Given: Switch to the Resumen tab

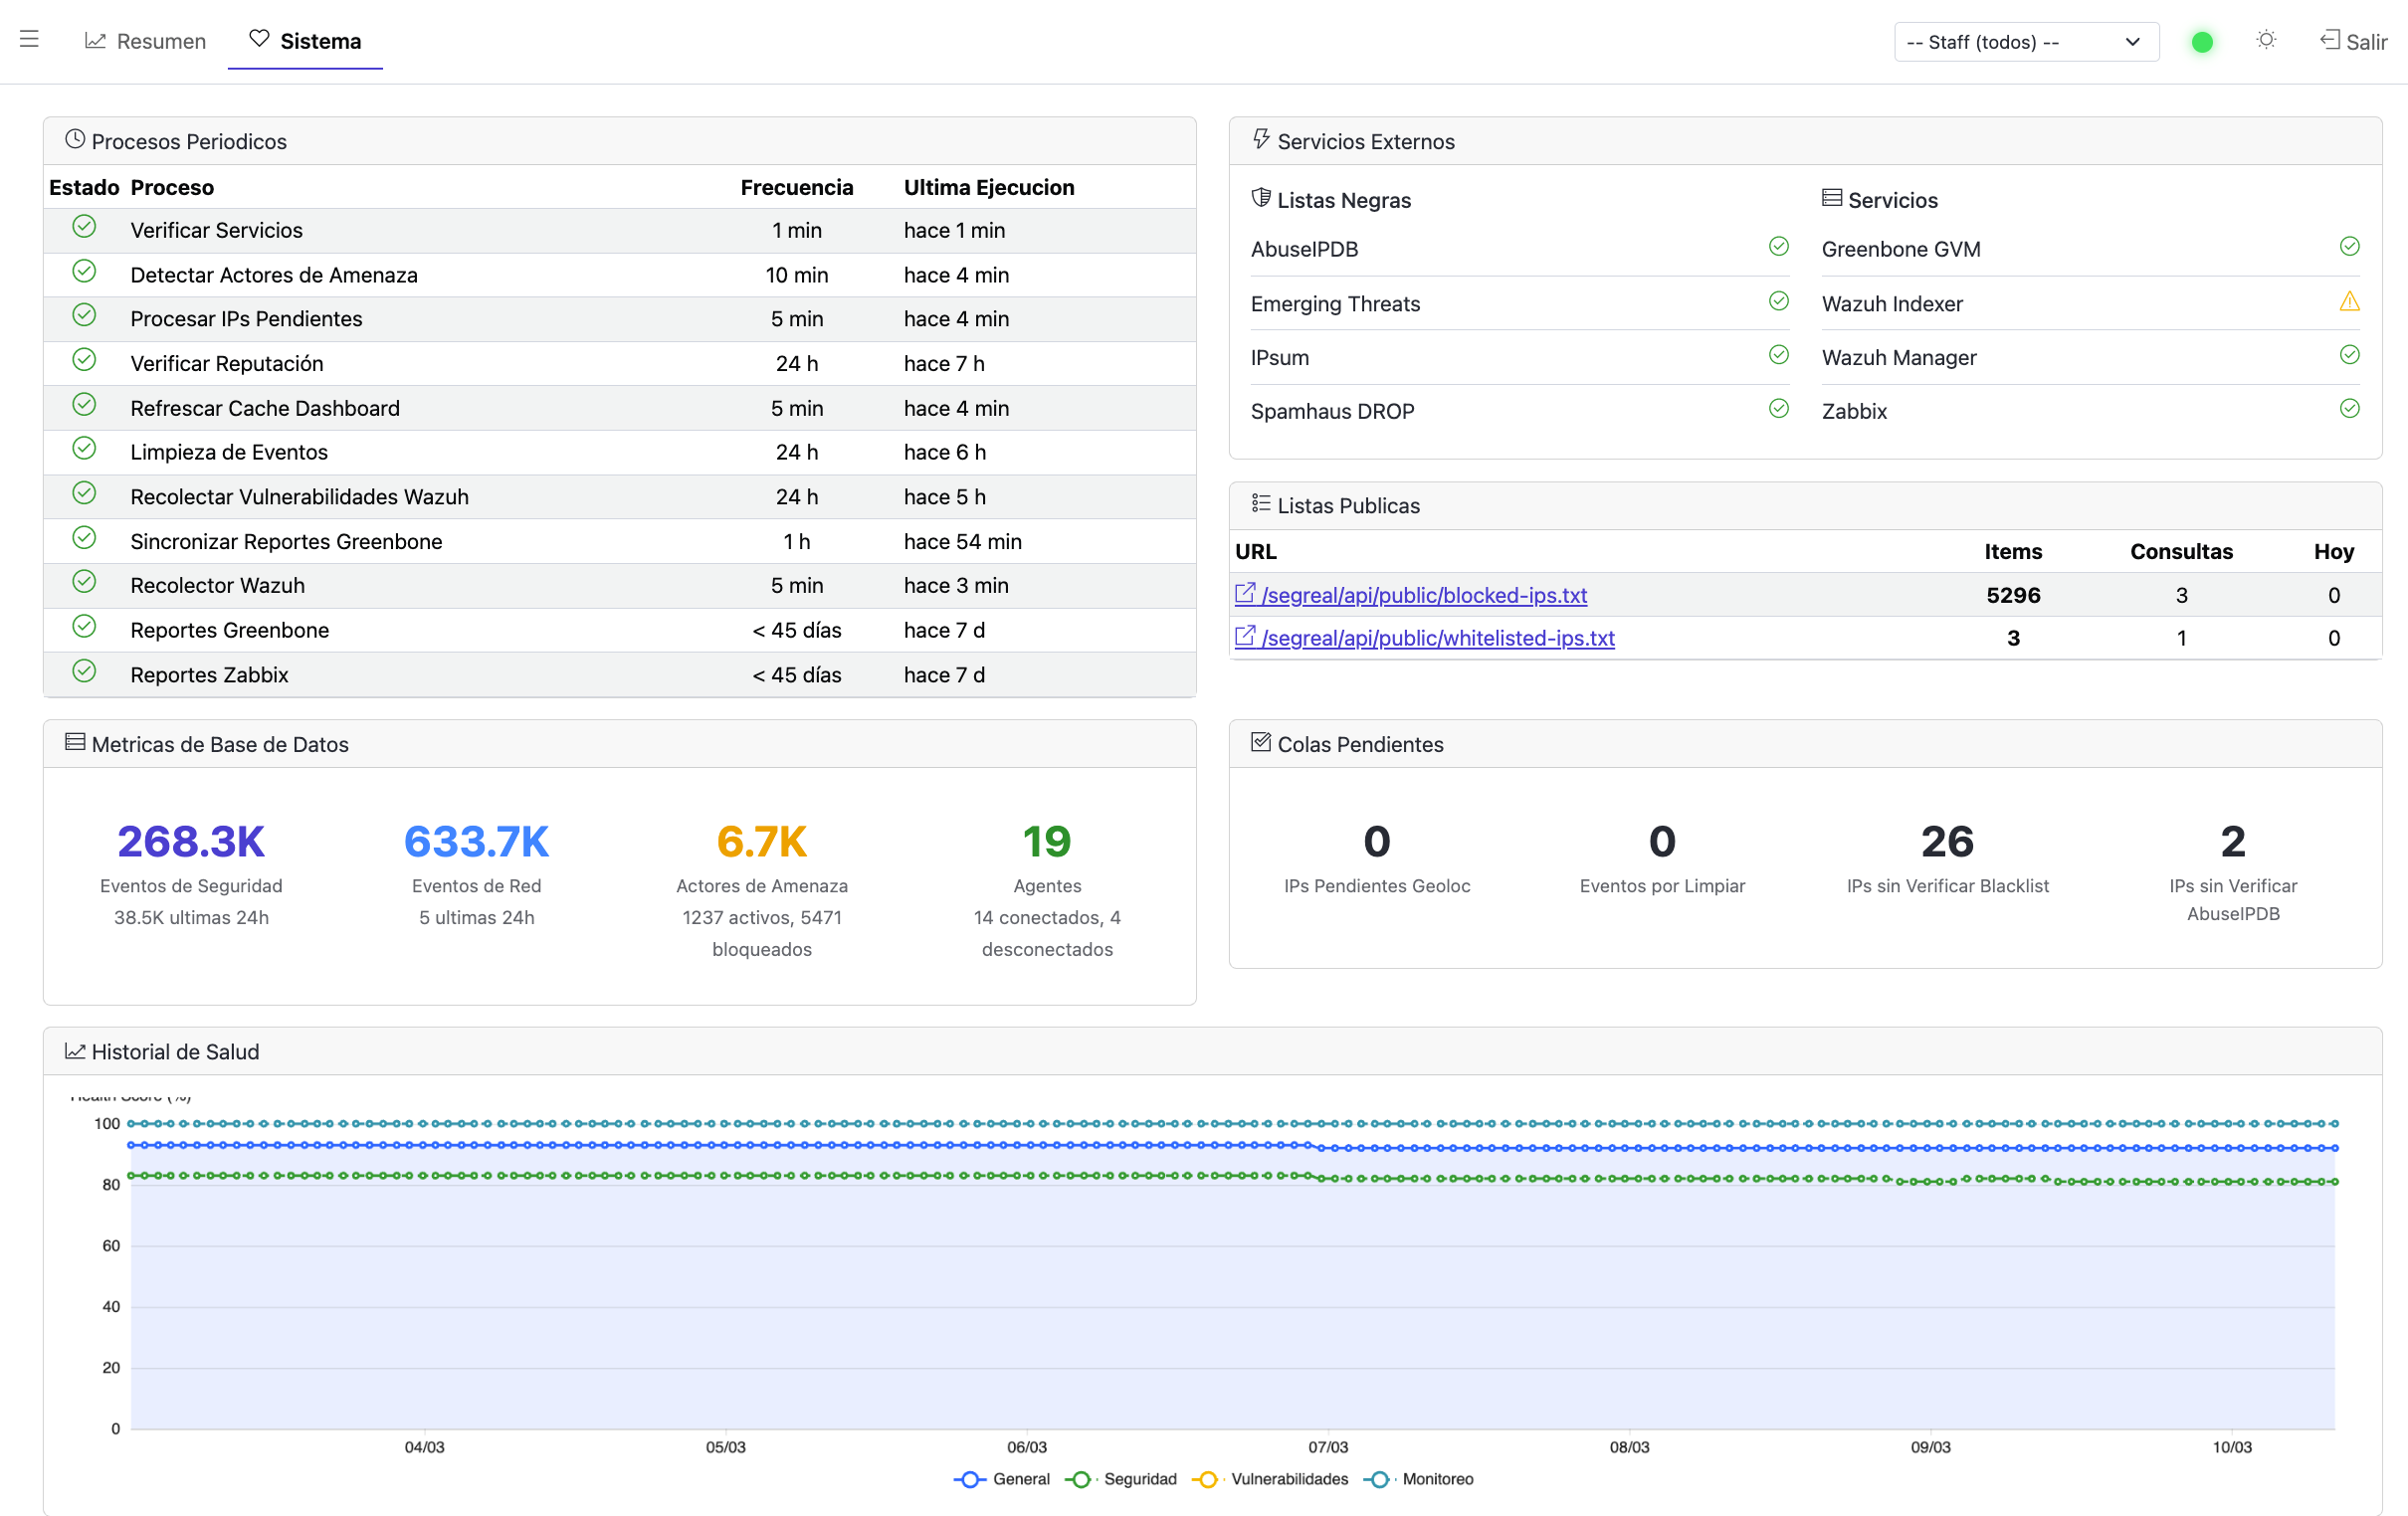Looking at the screenshot, I should click(146, 41).
